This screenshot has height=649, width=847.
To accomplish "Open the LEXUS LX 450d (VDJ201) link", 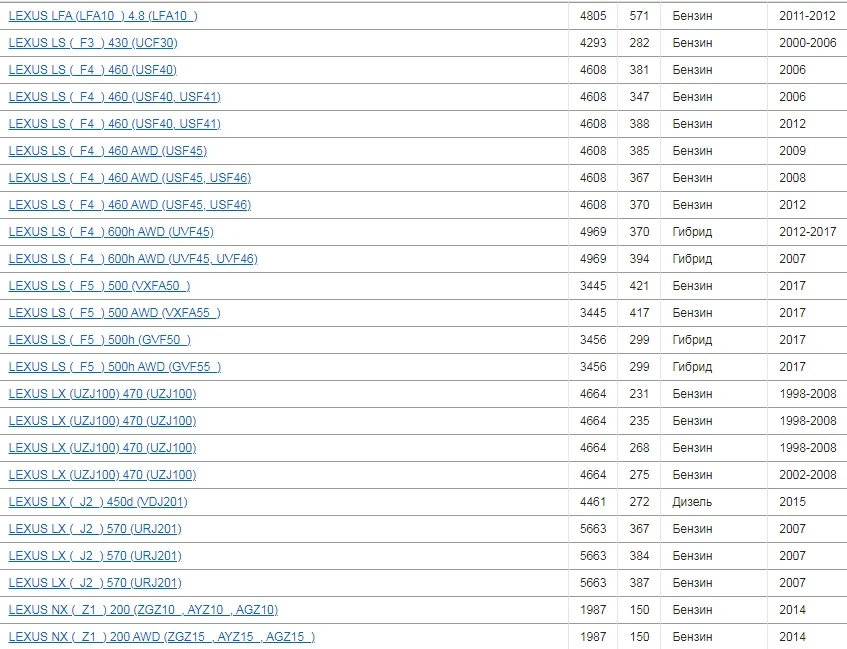I will click(x=98, y=502).
